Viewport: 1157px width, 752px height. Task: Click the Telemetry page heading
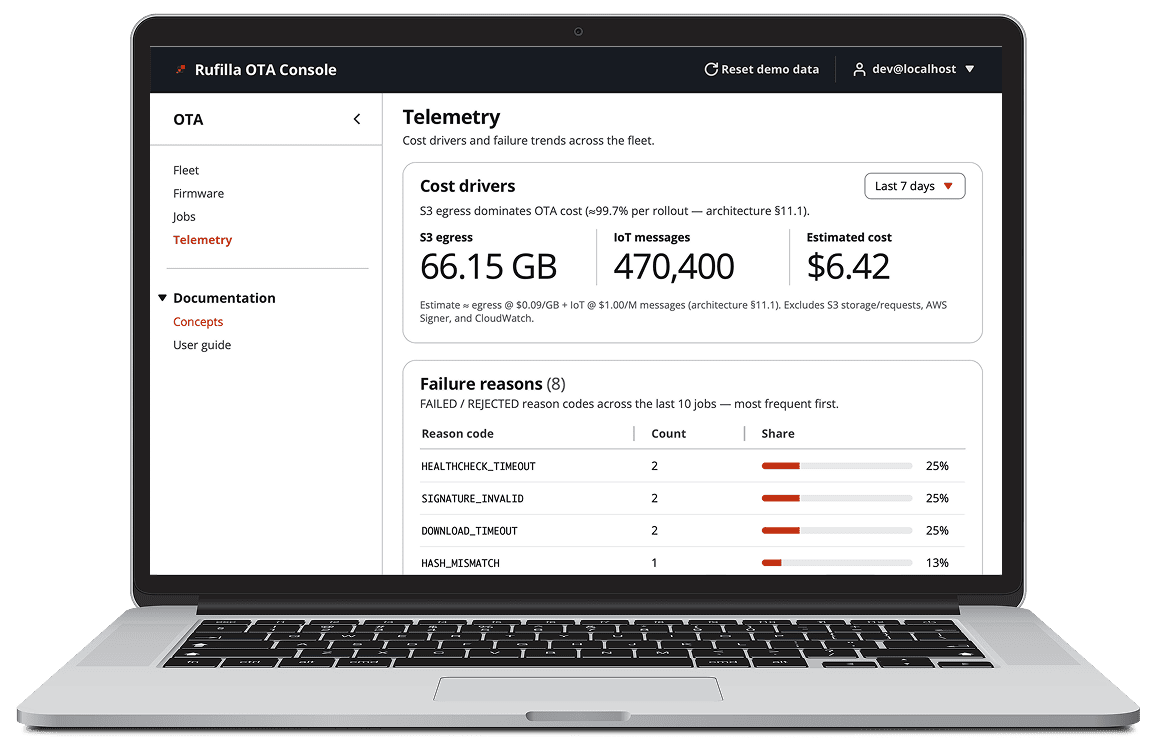point(452,117)
